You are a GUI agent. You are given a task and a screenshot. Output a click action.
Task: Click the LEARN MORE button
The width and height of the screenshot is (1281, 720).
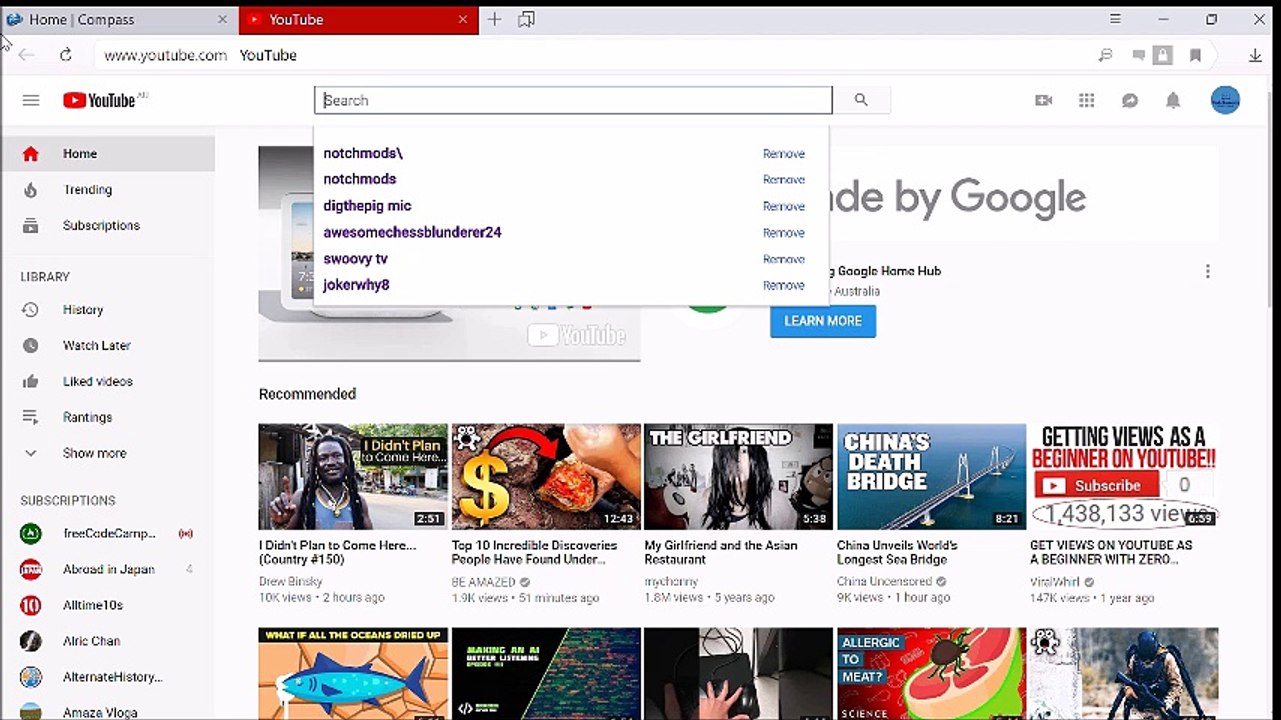coord(823,321)
